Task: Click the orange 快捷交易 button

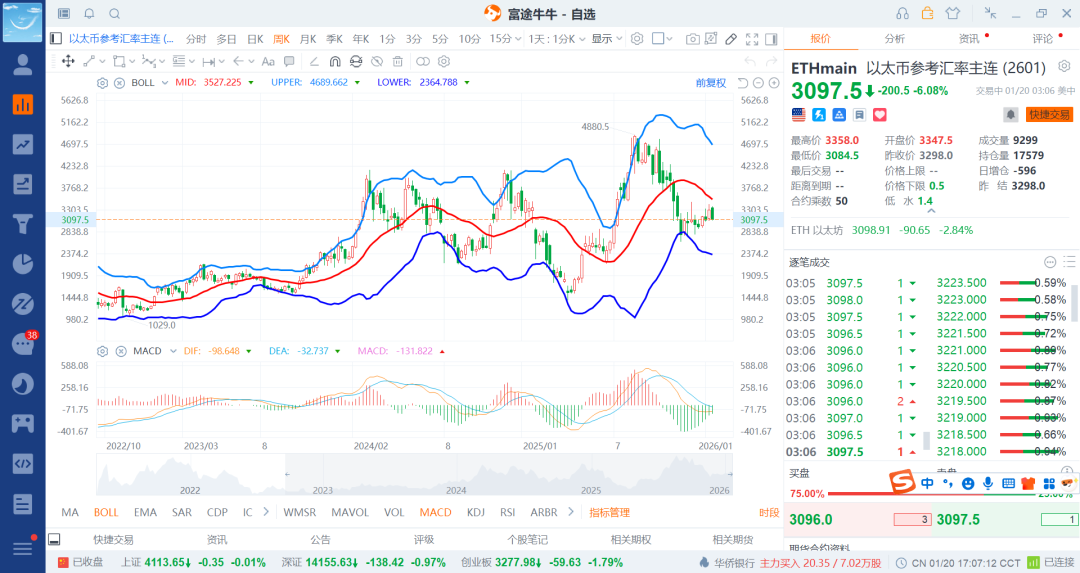Action: pos(1049,115)
